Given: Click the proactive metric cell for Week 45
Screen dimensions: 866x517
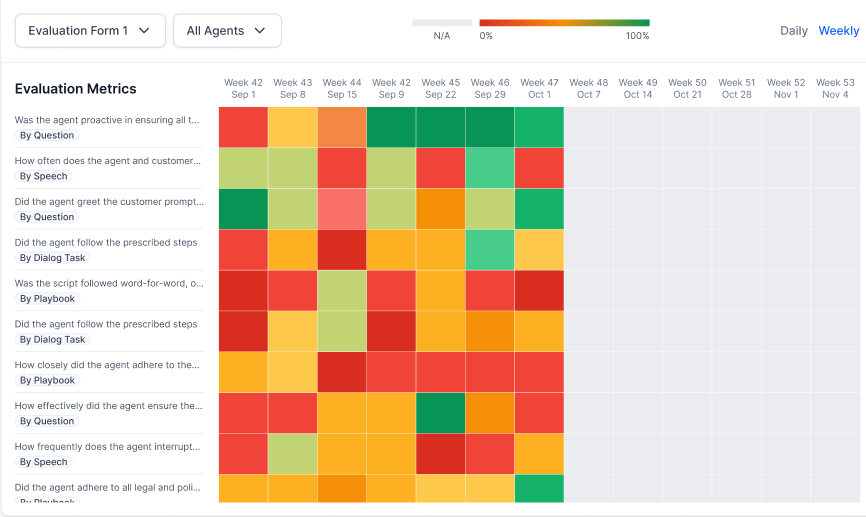Looking at the screenshot, I should point(440,127).
